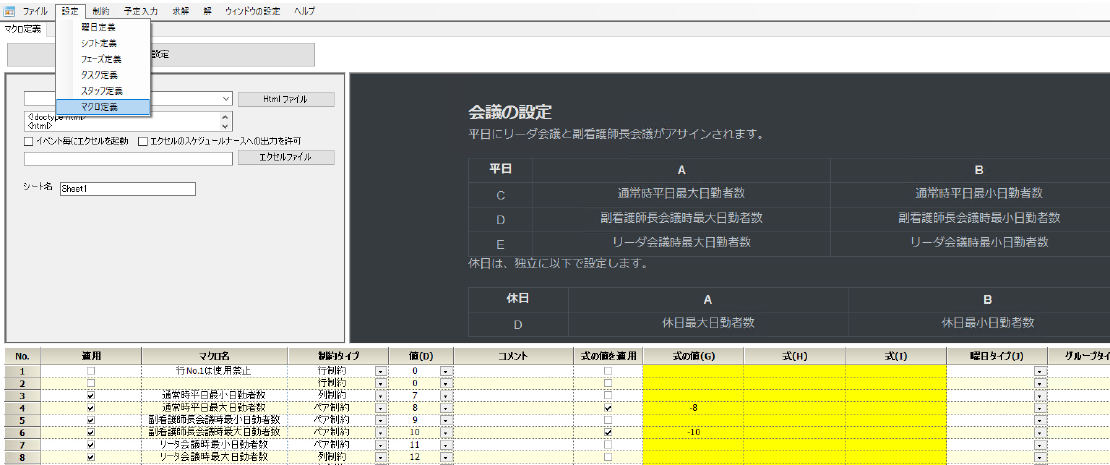Select the マクロ定義 tab
This screenshot has height=465, width=1110.
click(23, 29)
